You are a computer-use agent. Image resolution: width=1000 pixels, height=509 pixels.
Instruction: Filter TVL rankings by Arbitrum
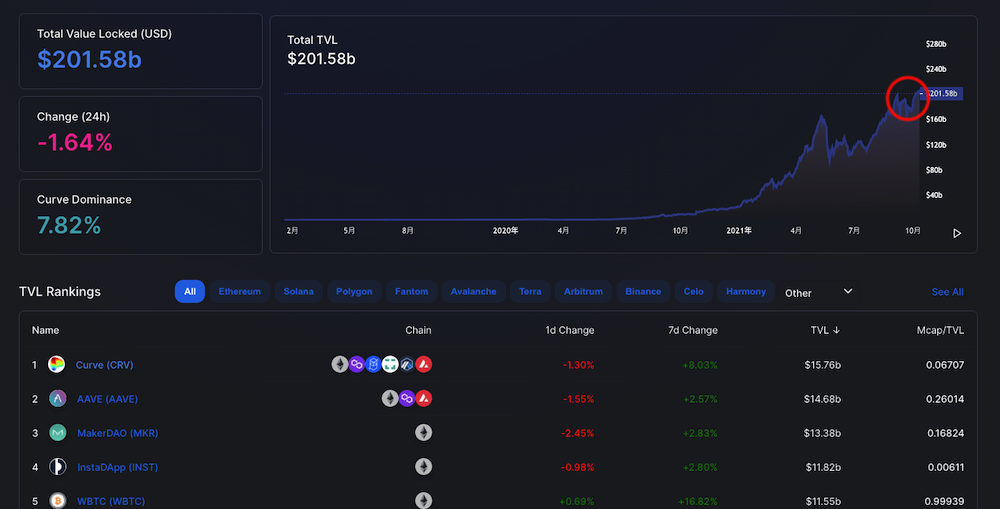click(x=583, y=291)
